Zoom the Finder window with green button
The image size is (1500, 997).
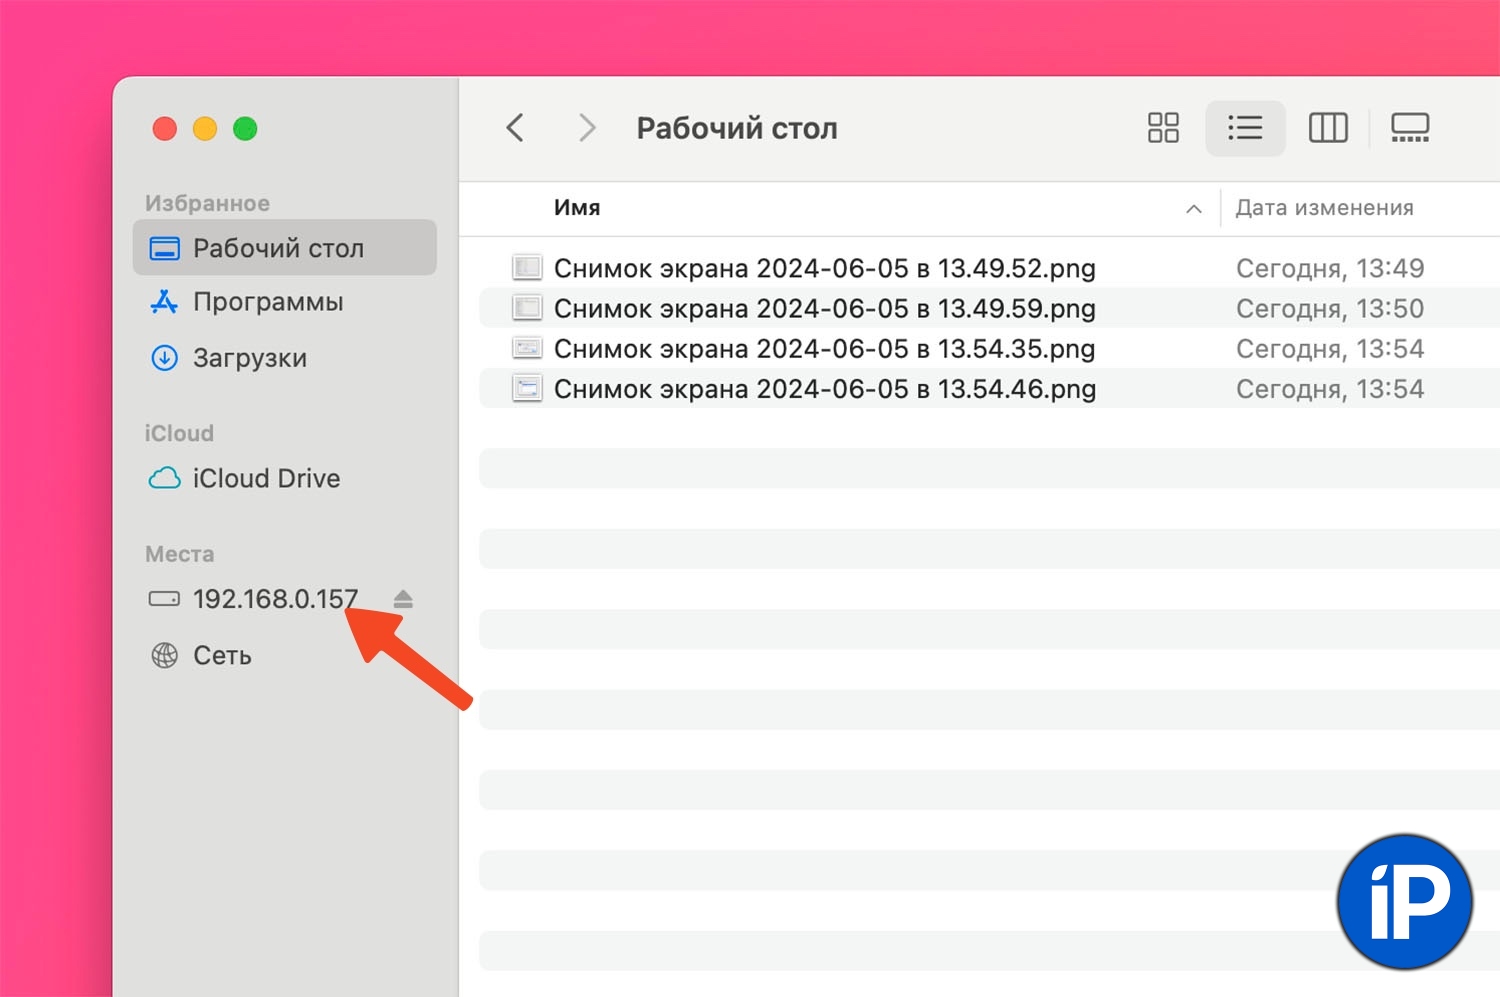click(x=245, y=129)
